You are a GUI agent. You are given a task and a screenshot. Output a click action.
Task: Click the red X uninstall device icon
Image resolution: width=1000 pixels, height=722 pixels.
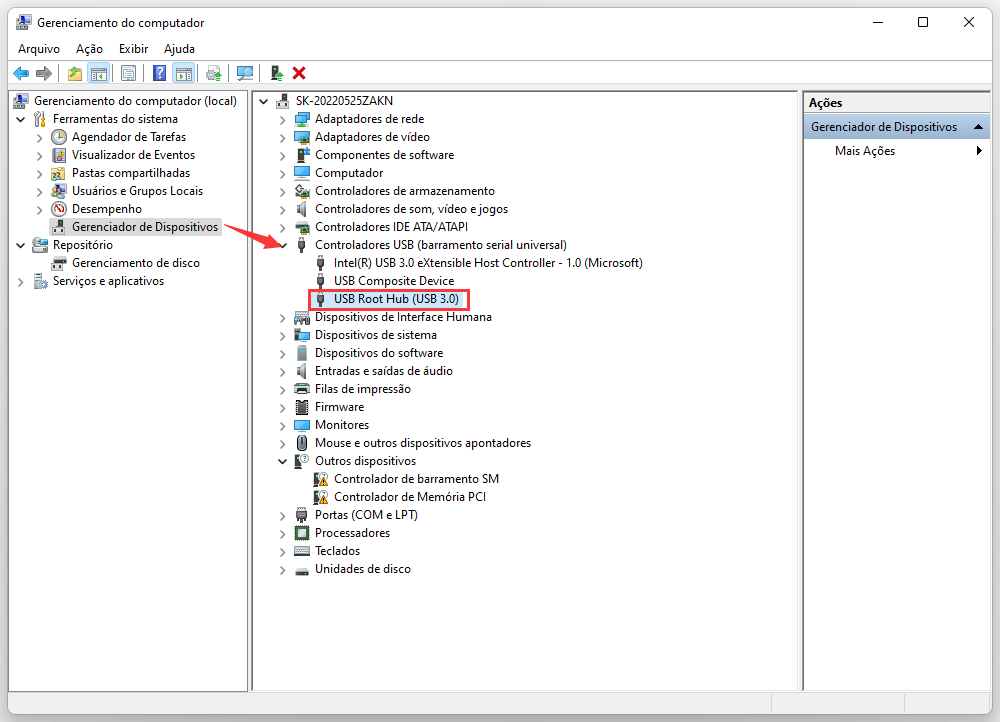coord(299,73)
